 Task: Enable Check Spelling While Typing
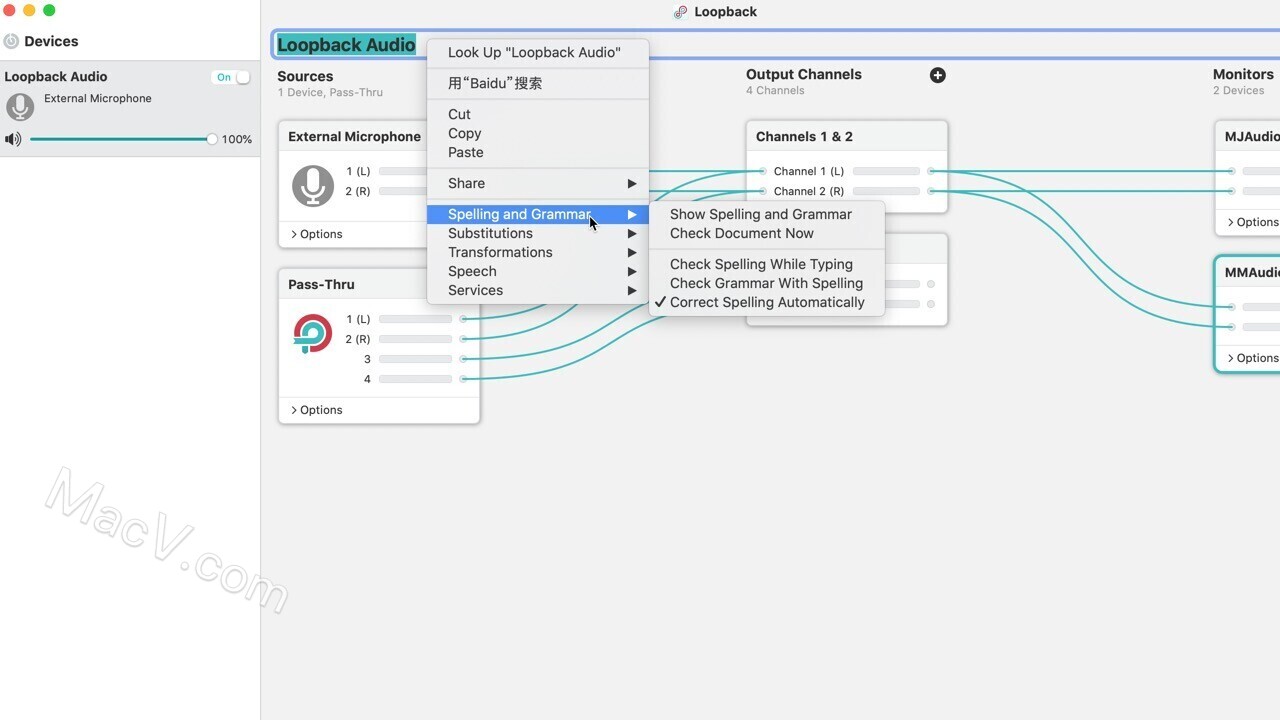click(761, 264)
